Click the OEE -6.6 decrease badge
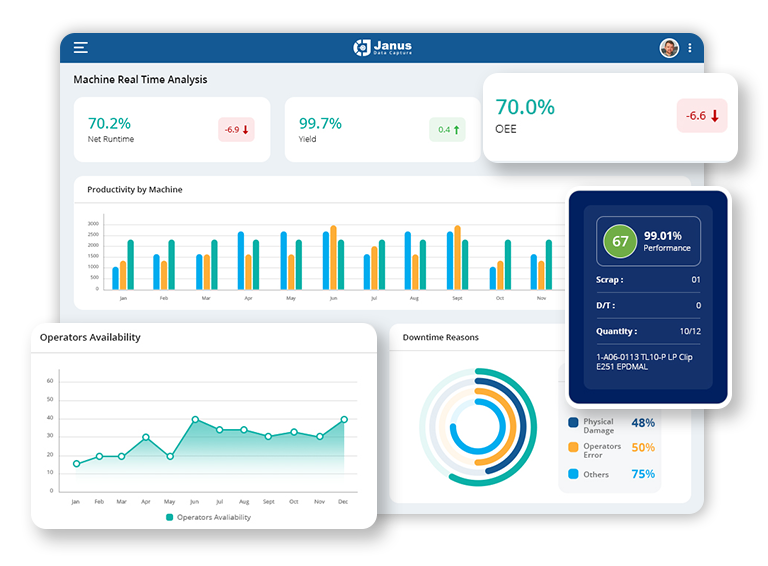This screenshot has width=768, height=566. (702, 116)
